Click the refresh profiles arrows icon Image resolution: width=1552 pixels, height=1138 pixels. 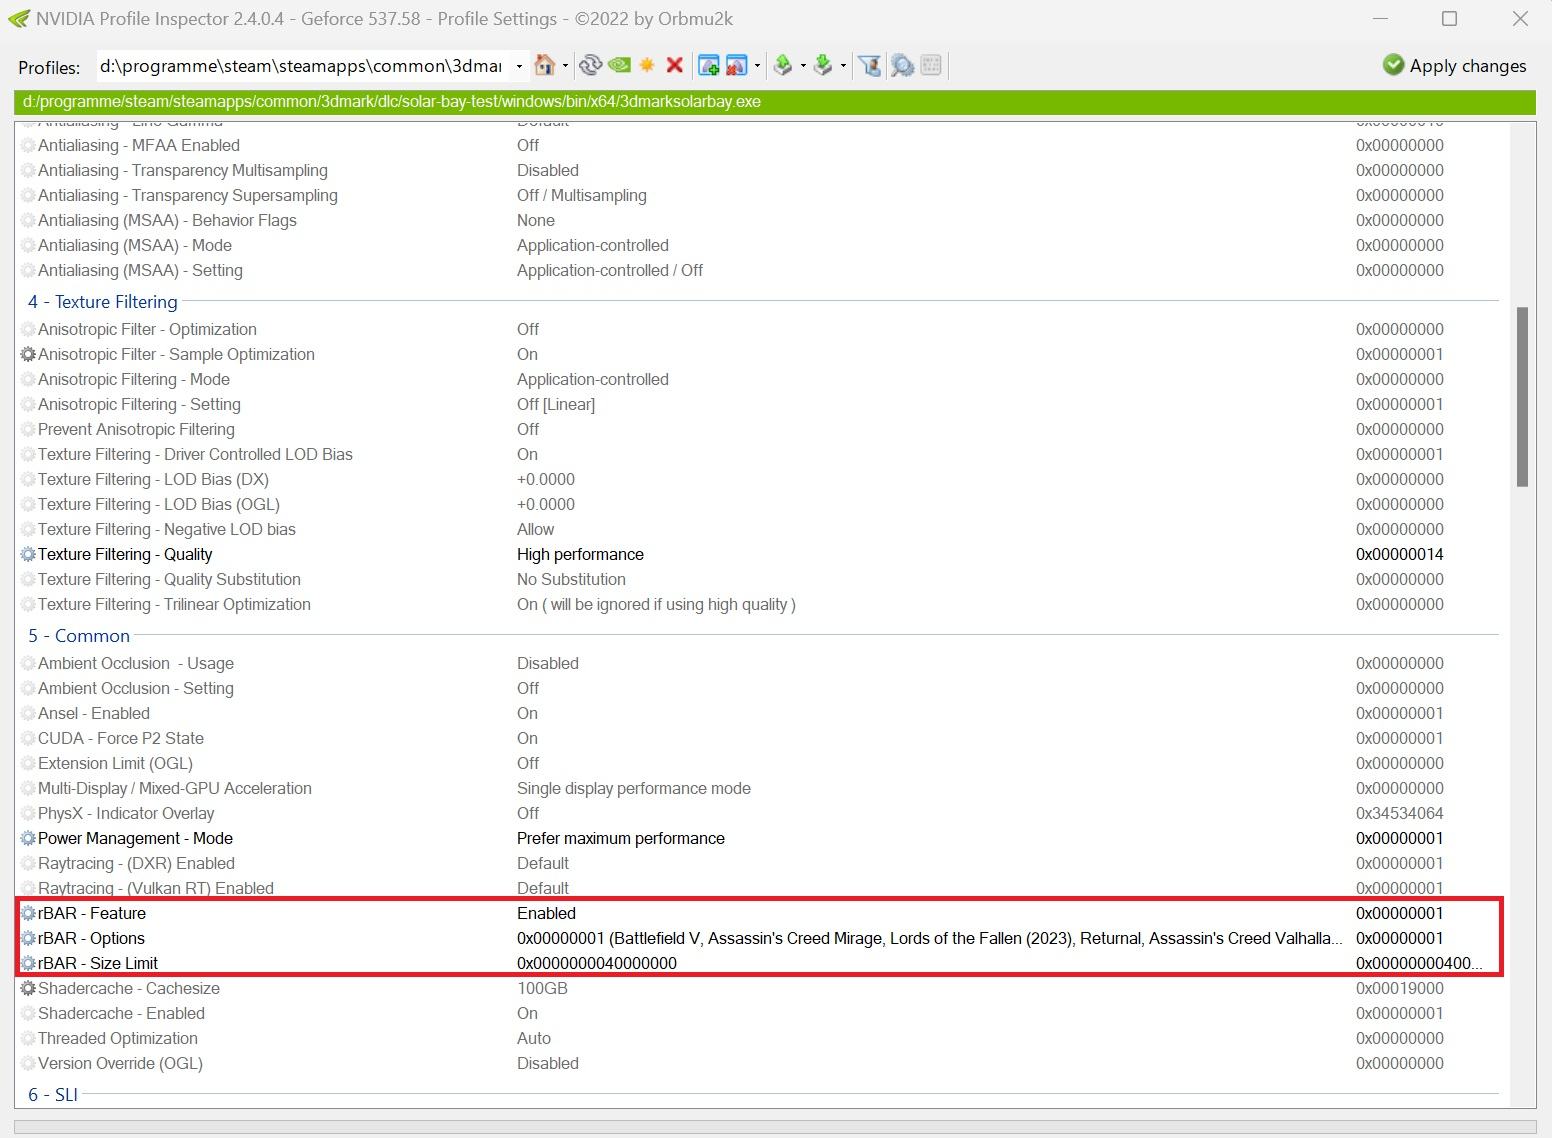coord(590,65)
